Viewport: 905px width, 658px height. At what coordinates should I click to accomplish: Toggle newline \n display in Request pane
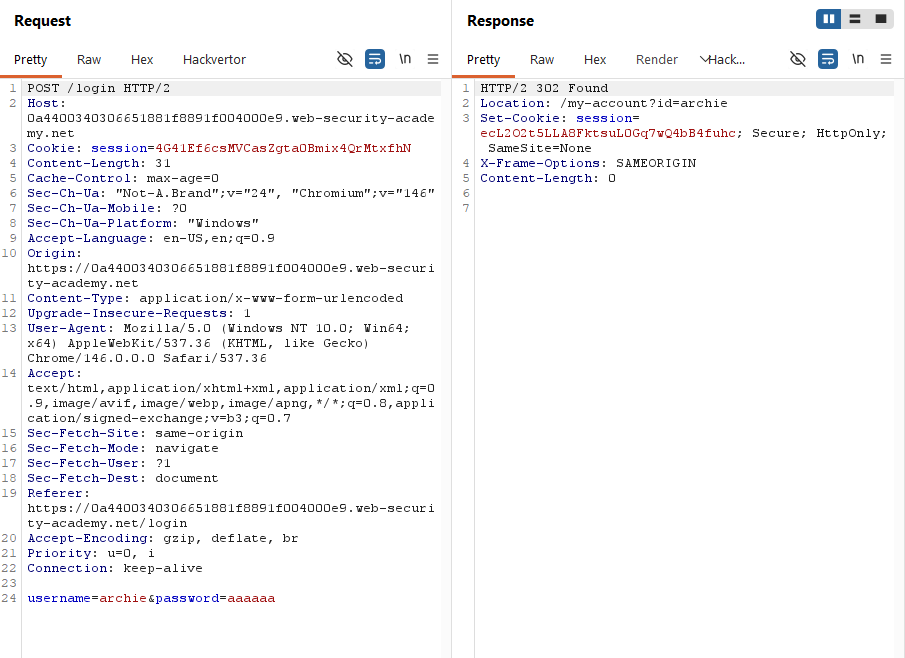[x=405, y=59]
